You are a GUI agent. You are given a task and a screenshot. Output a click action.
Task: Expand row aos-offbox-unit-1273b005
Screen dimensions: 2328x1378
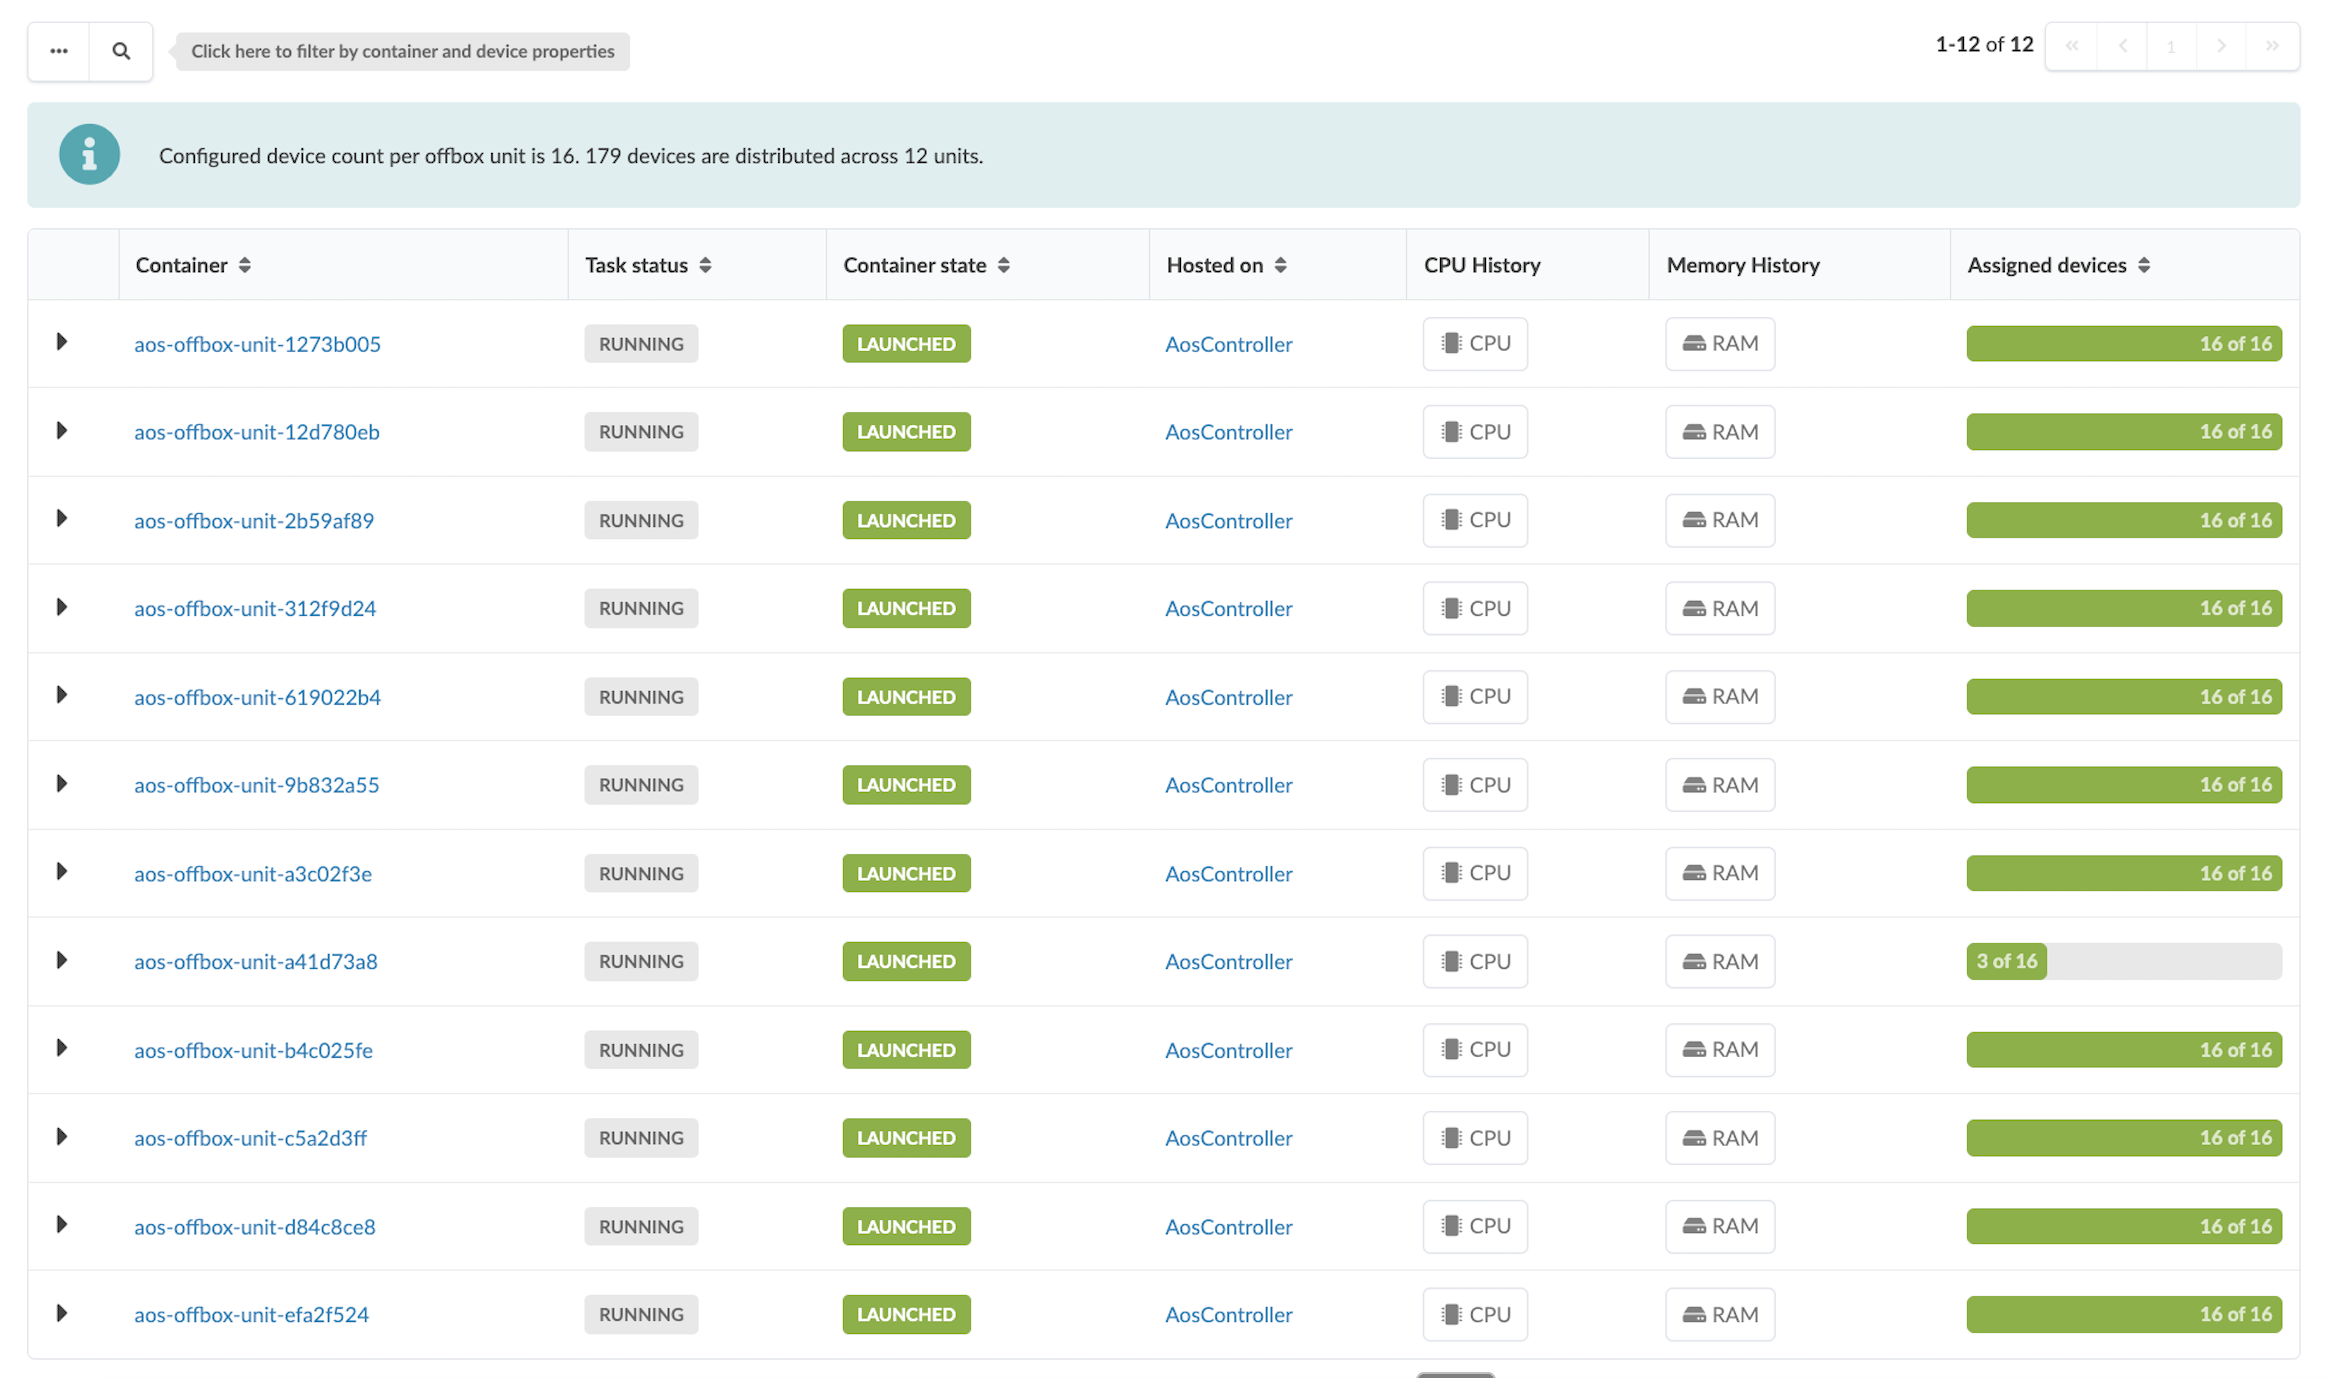61,342
